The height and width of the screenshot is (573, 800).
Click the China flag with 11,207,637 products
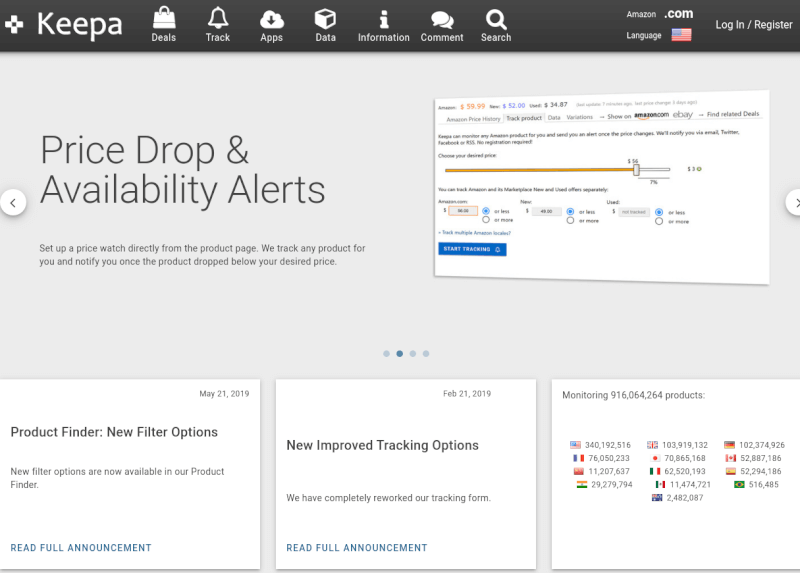pyautogui.click(x=579, y=471)
